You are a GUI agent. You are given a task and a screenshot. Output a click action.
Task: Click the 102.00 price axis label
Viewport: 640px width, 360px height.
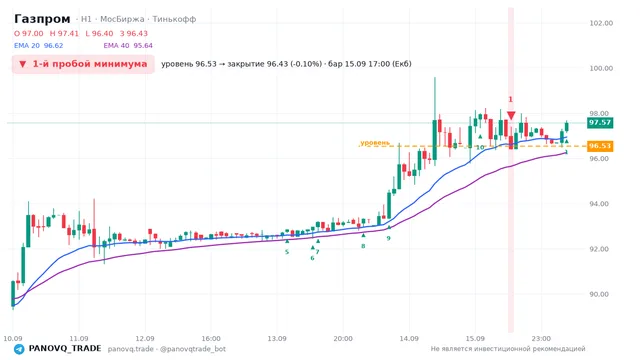tap(601, 23)
